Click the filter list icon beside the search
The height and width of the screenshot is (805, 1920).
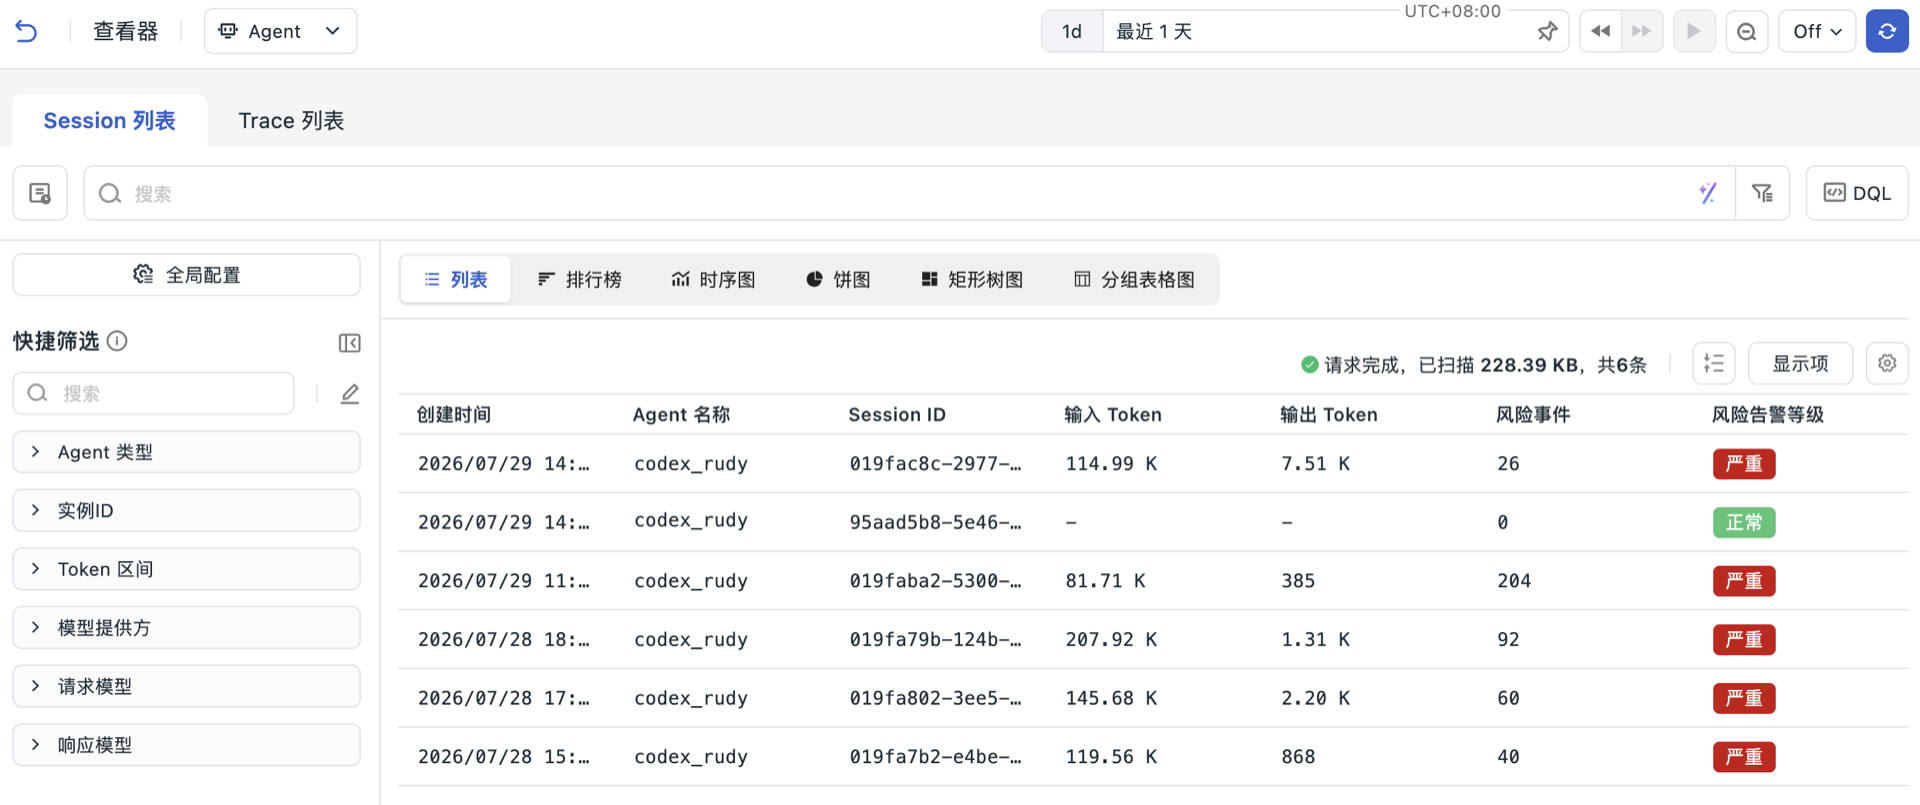tap(1762, 193)
